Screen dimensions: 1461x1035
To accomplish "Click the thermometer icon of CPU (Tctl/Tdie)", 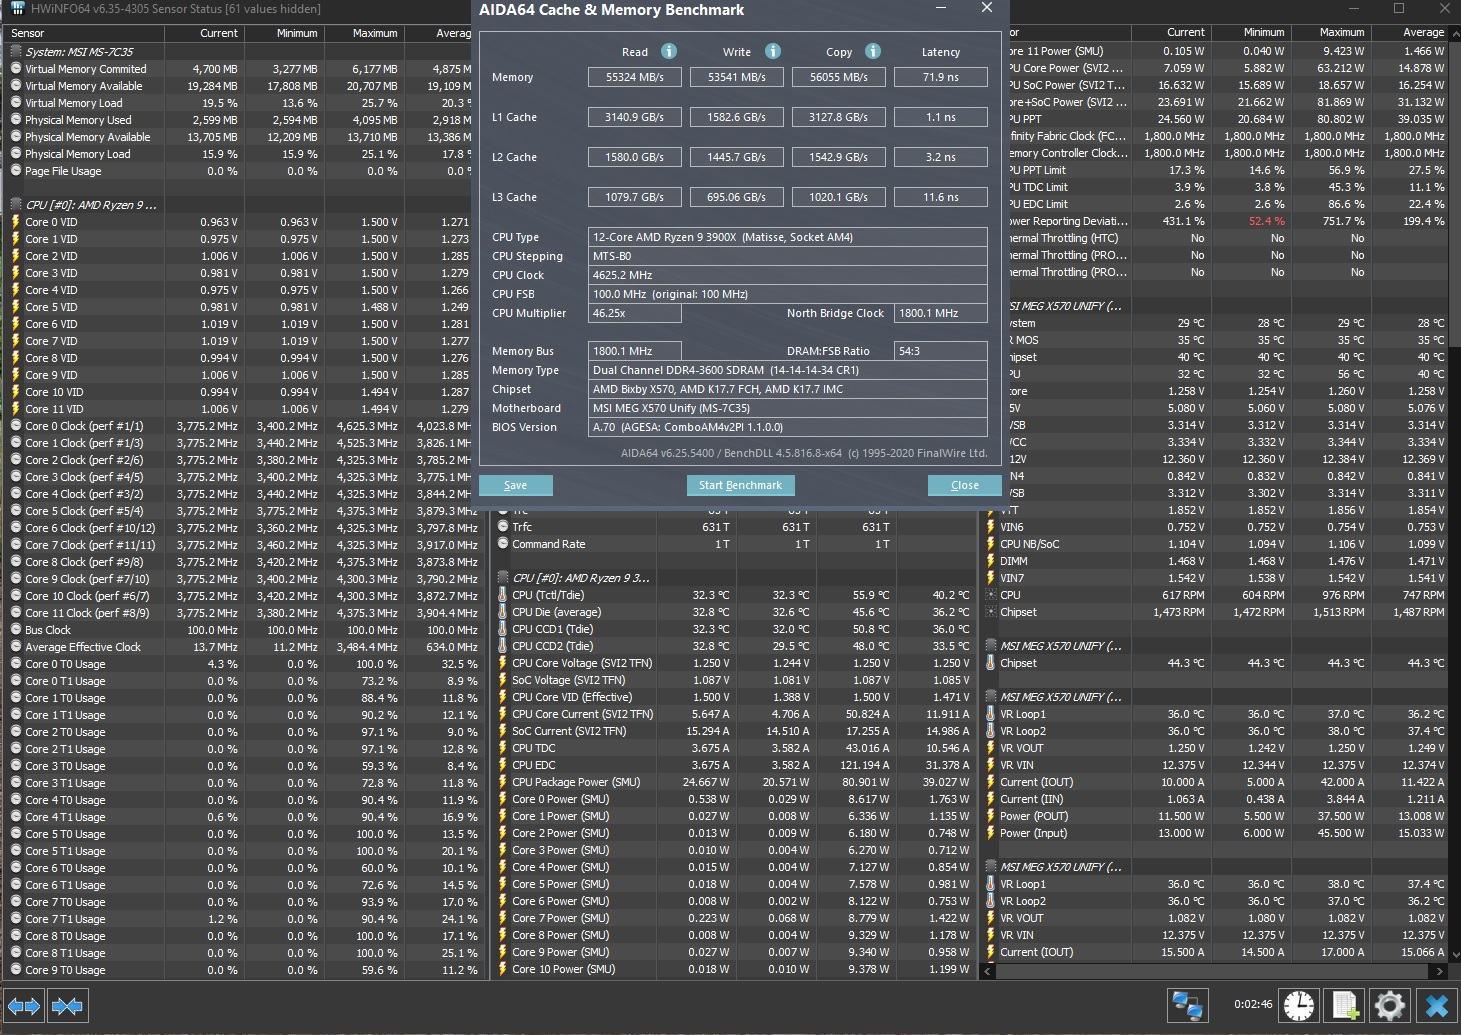I will coord(503,595).
